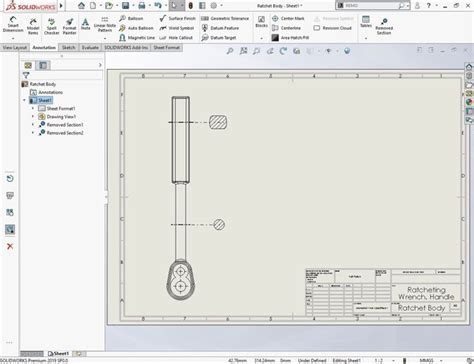Switch to the PropertyManager tab

coord(43,65)
